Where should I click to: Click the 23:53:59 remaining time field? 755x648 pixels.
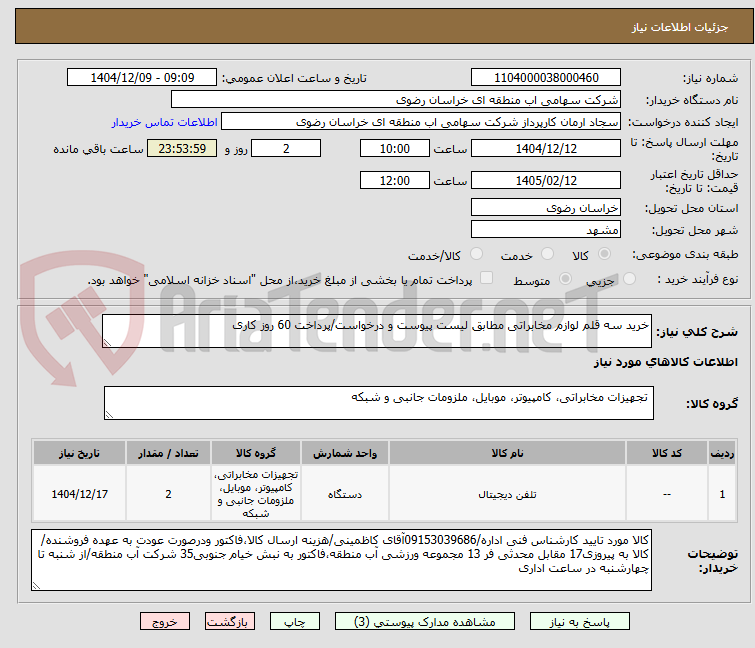pyautogui.click(x=182, y=148)
